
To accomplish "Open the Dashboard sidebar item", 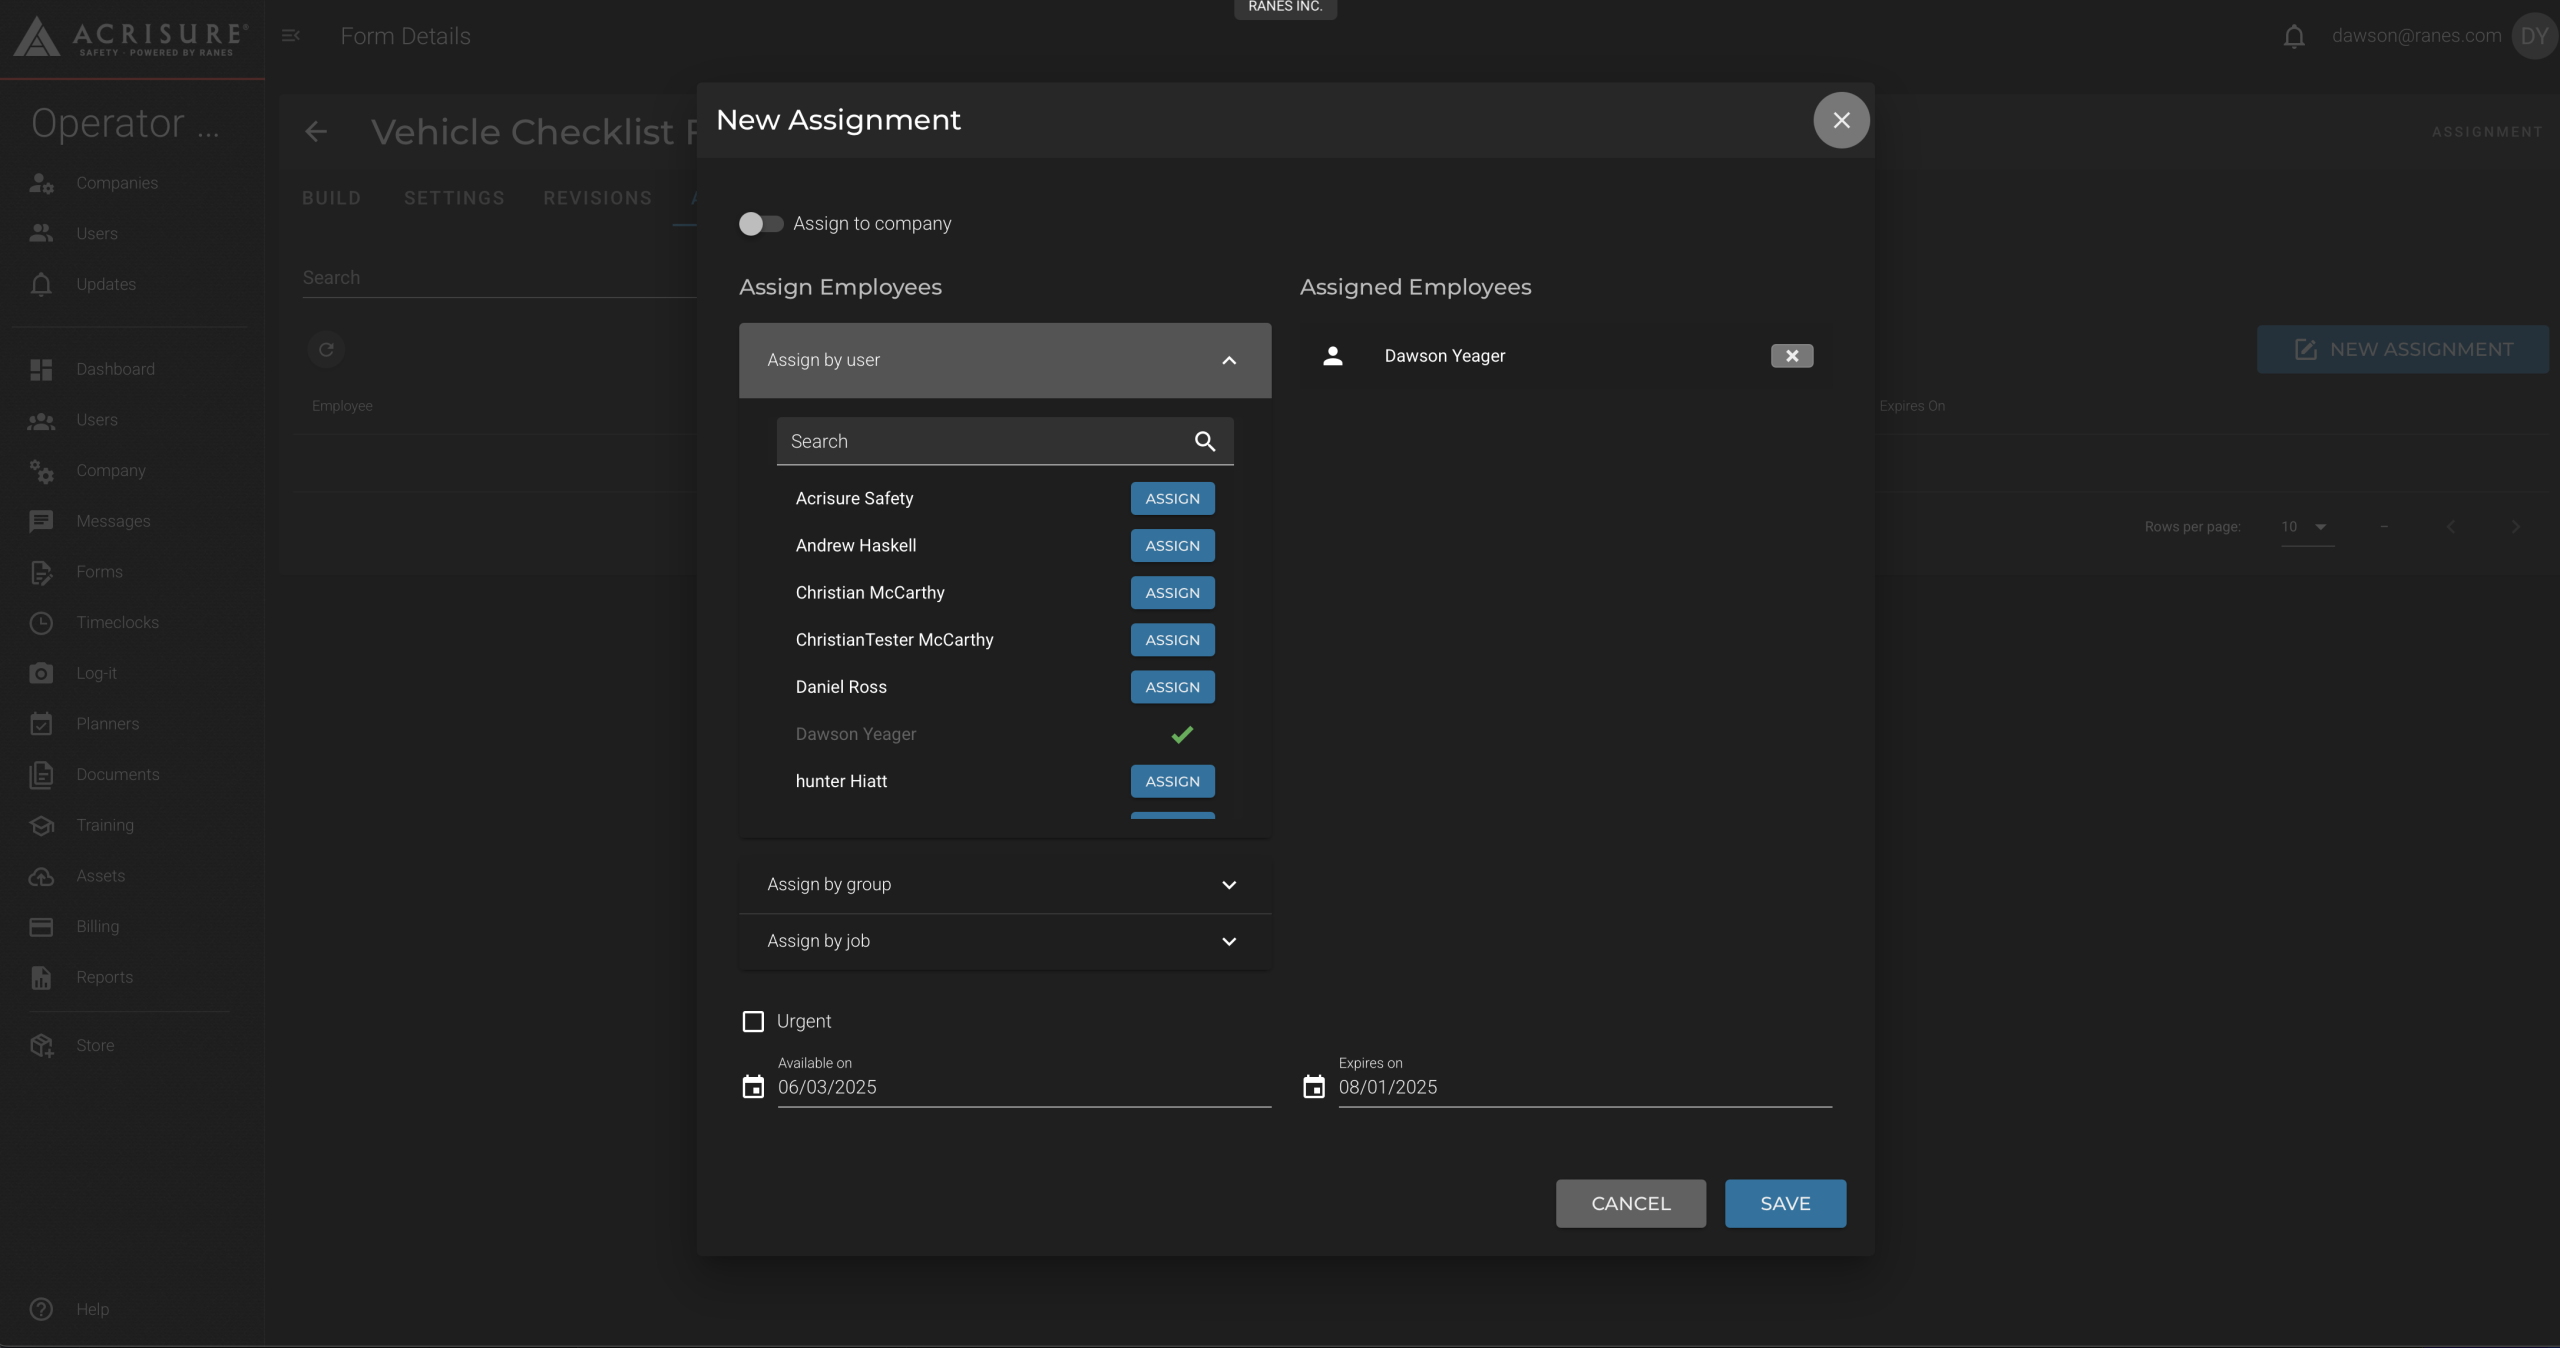I will coord(116,369).
